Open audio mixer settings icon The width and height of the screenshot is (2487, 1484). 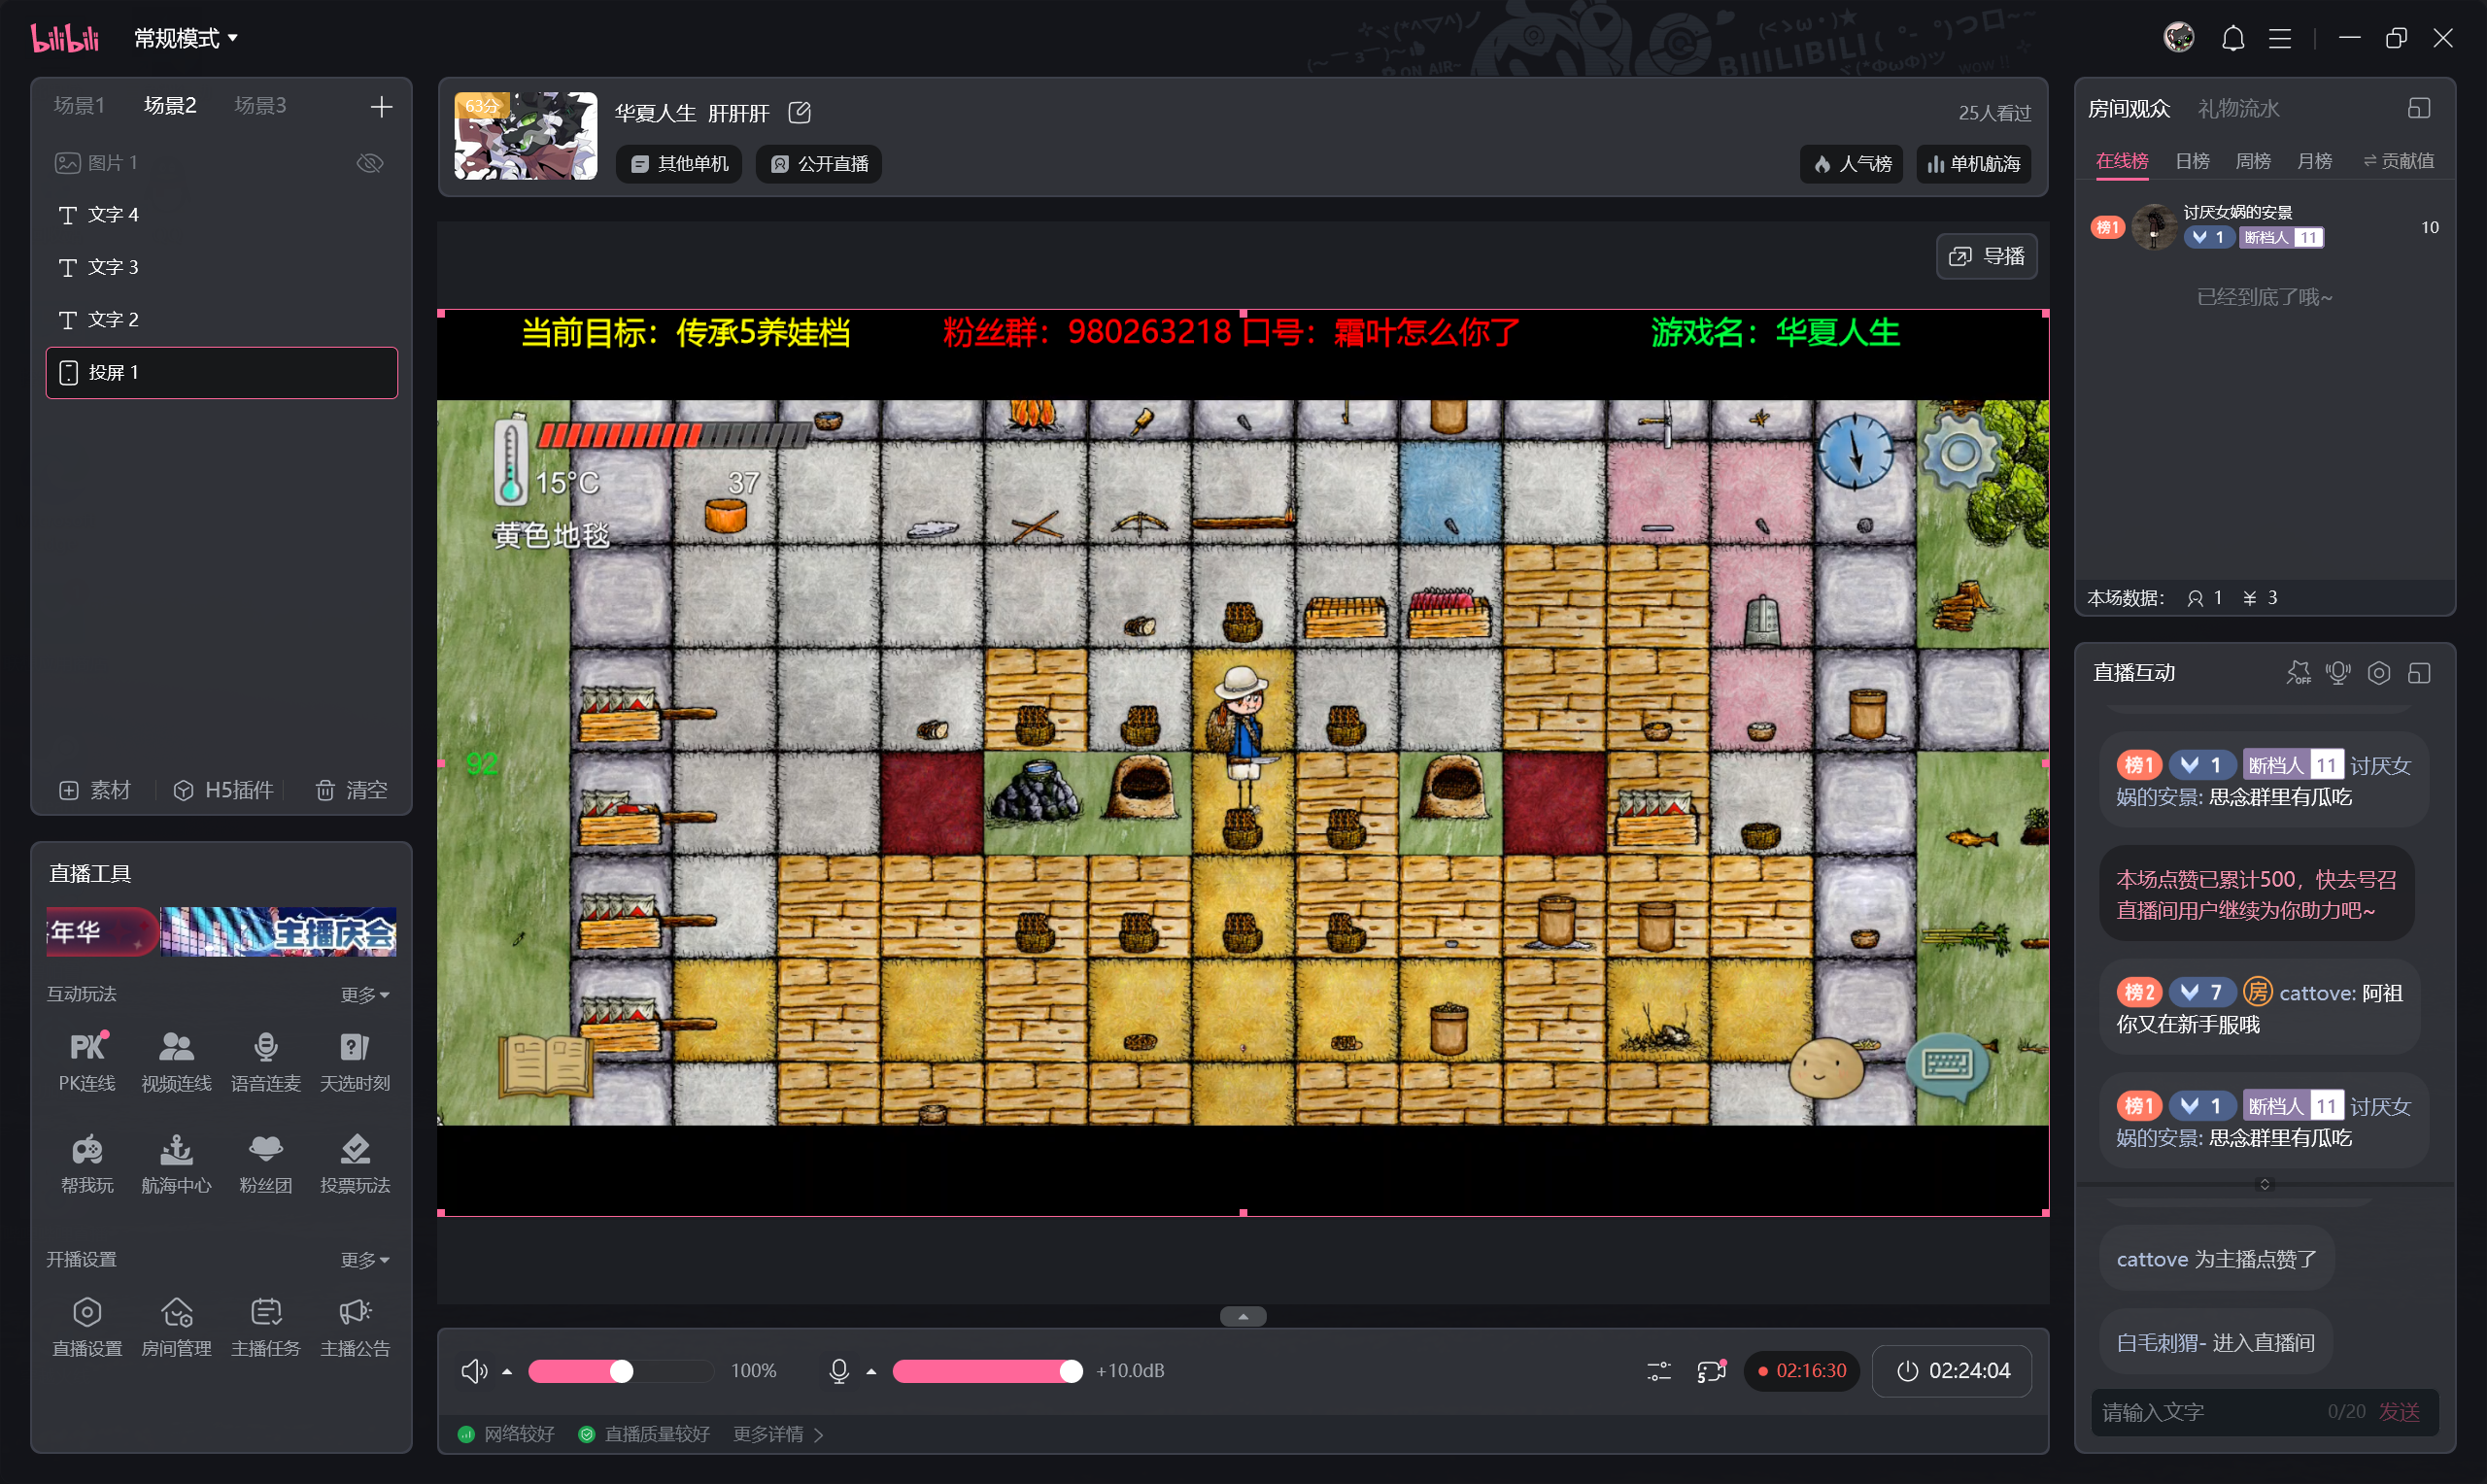tap(1659, 1371)
